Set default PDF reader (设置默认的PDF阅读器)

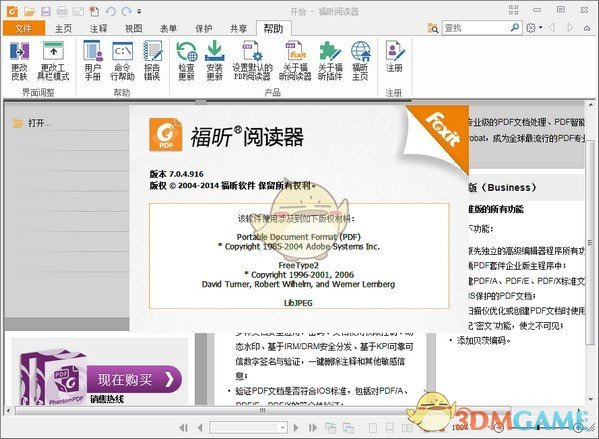[x=252, y=61]
